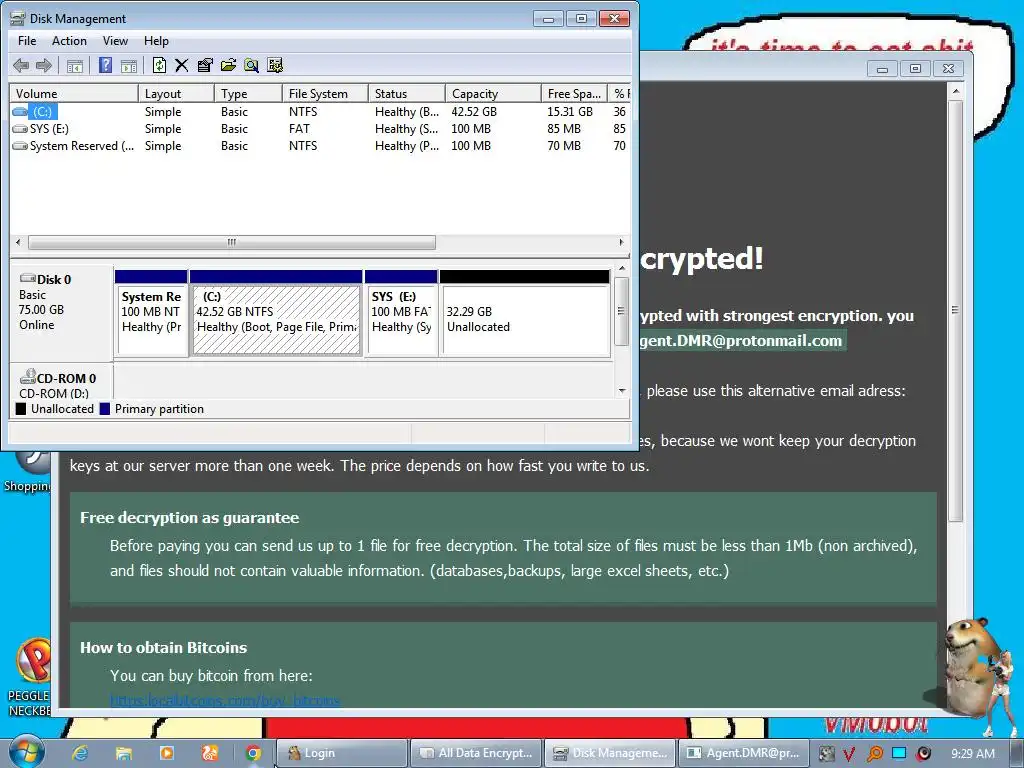
Task: Sort by the Type column header
Action: (248, 93)
